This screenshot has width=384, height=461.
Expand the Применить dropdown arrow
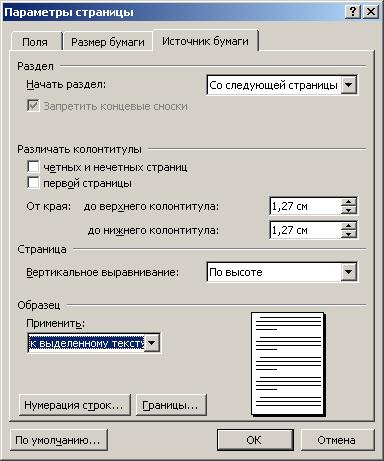click(152, 343)
